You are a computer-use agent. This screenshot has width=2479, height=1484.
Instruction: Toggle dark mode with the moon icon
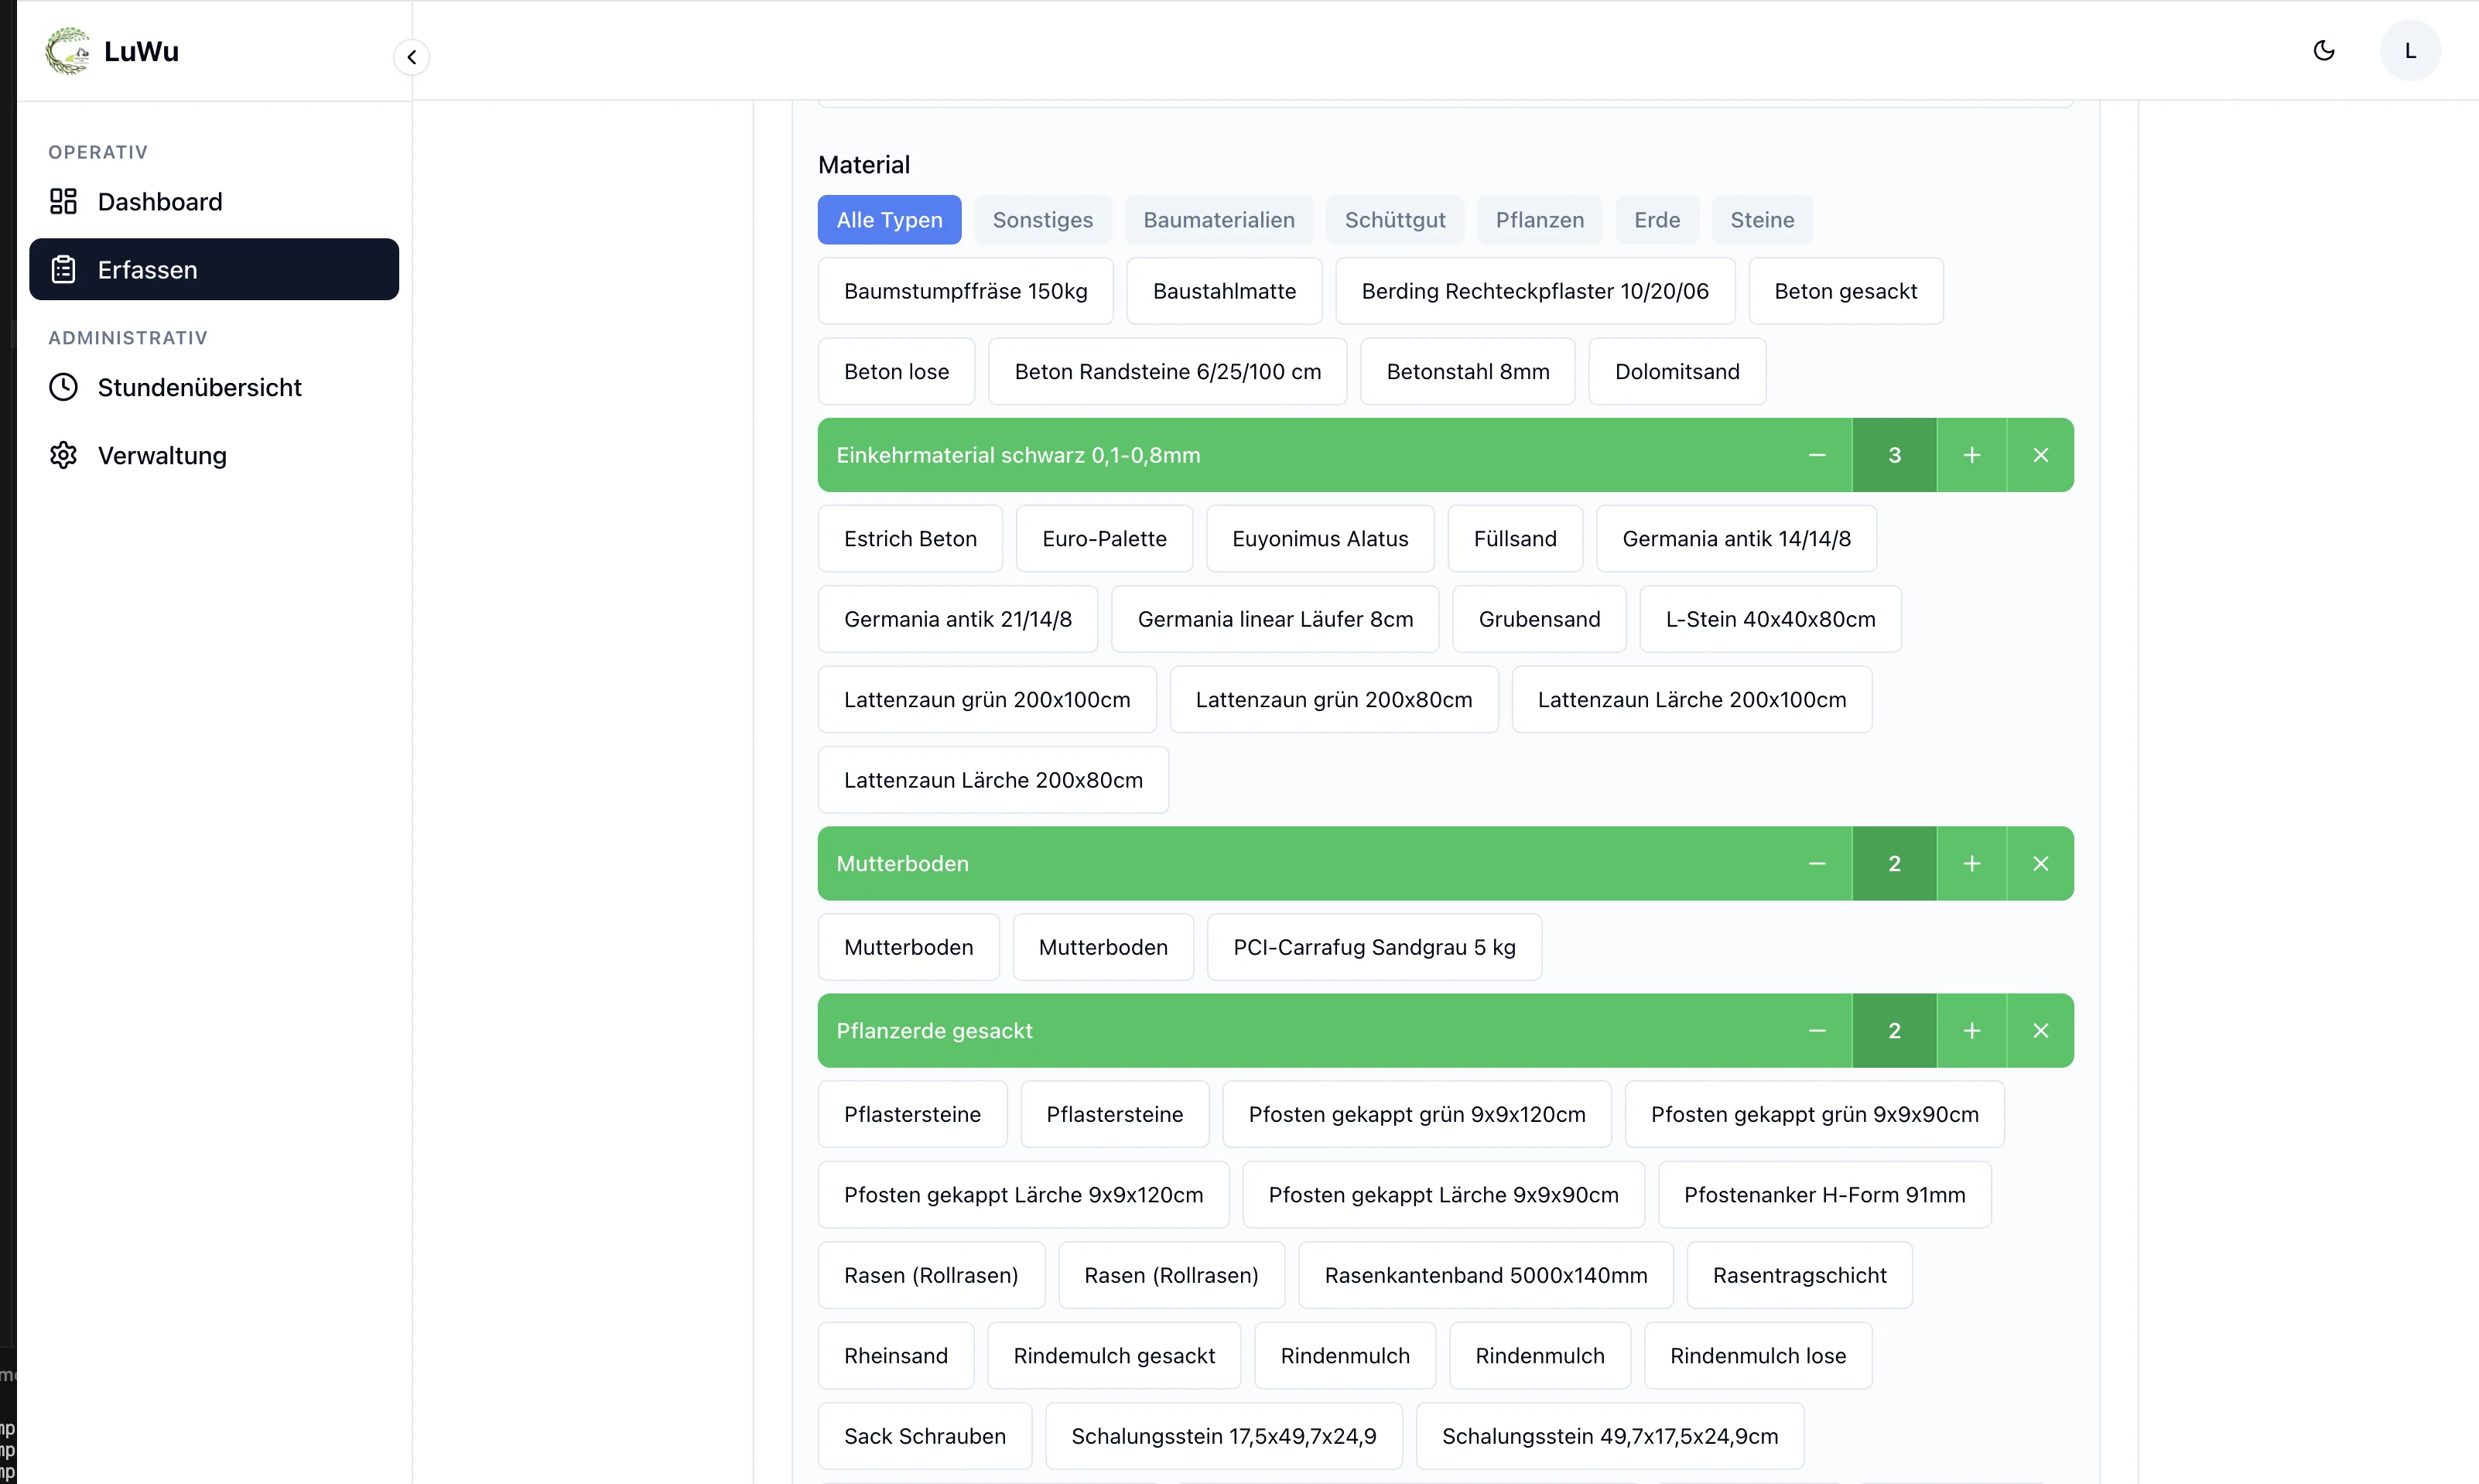pos(2324,50)
